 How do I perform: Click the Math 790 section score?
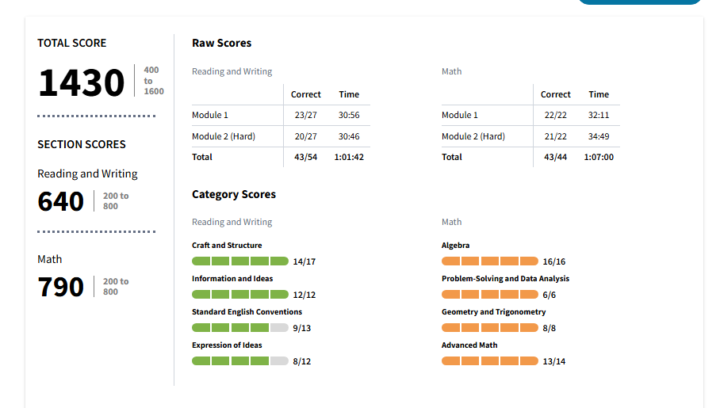pos(61,287)
